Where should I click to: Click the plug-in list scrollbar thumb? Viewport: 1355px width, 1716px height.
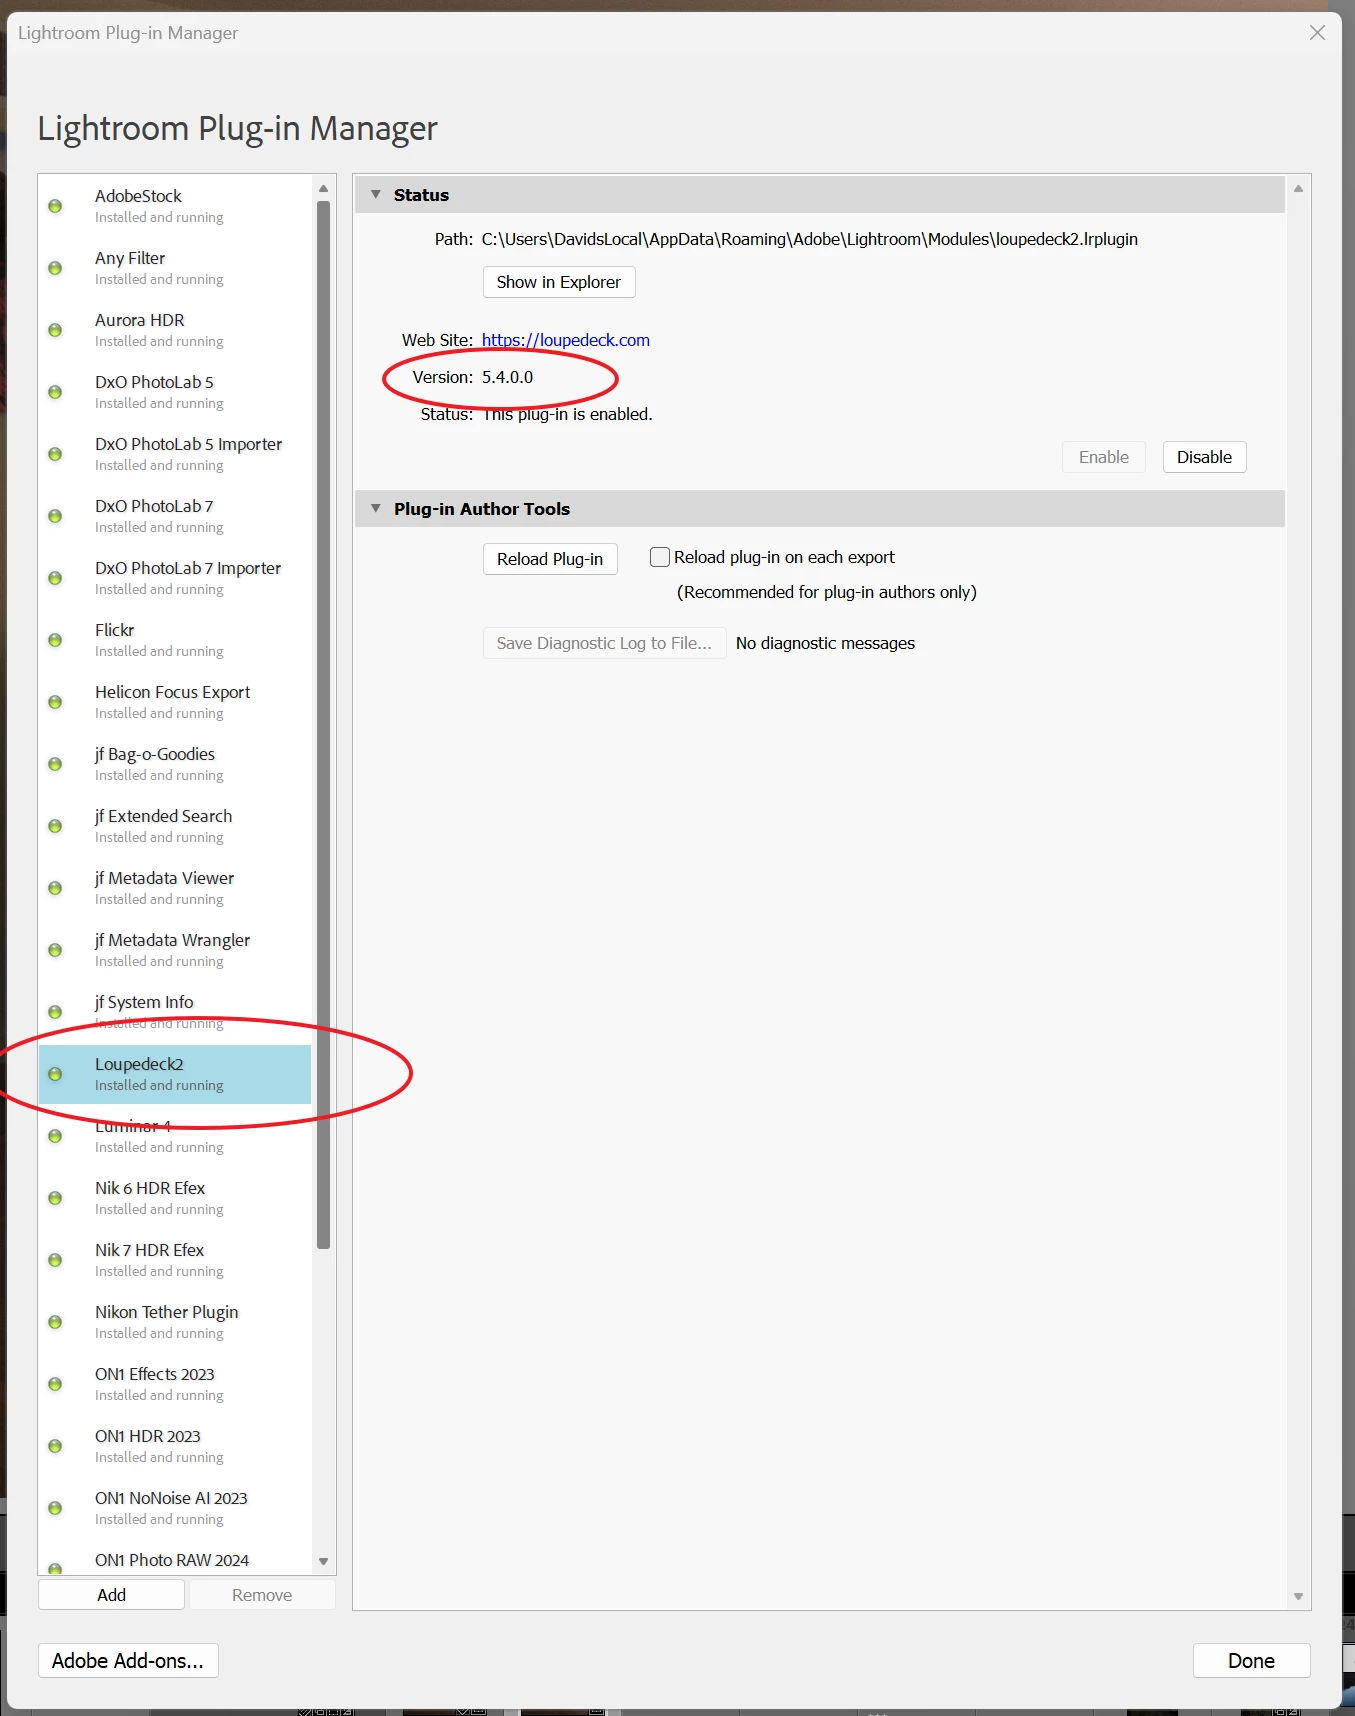click(323, 725)
